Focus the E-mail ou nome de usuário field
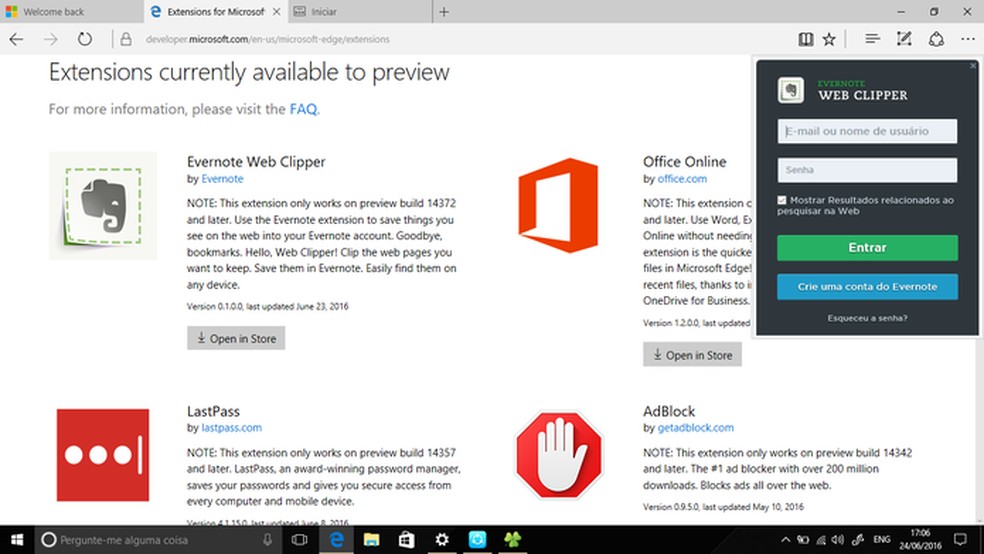The height and width of the screenshot is (554, 984). (x=867, y=131)
